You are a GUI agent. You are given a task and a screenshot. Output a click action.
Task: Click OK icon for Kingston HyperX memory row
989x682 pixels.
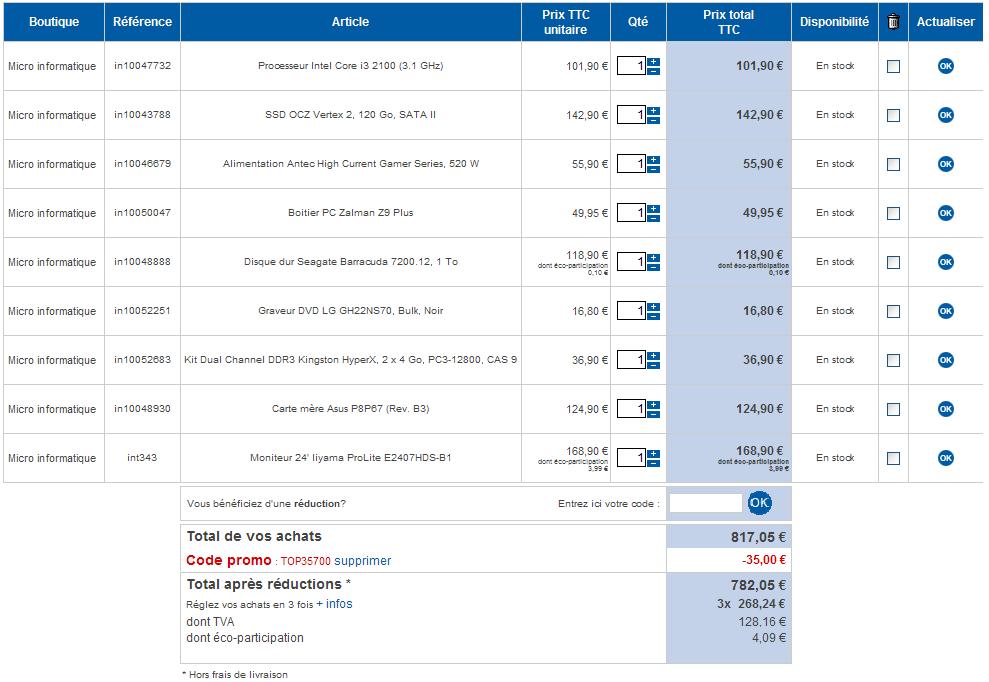[945, 360]
